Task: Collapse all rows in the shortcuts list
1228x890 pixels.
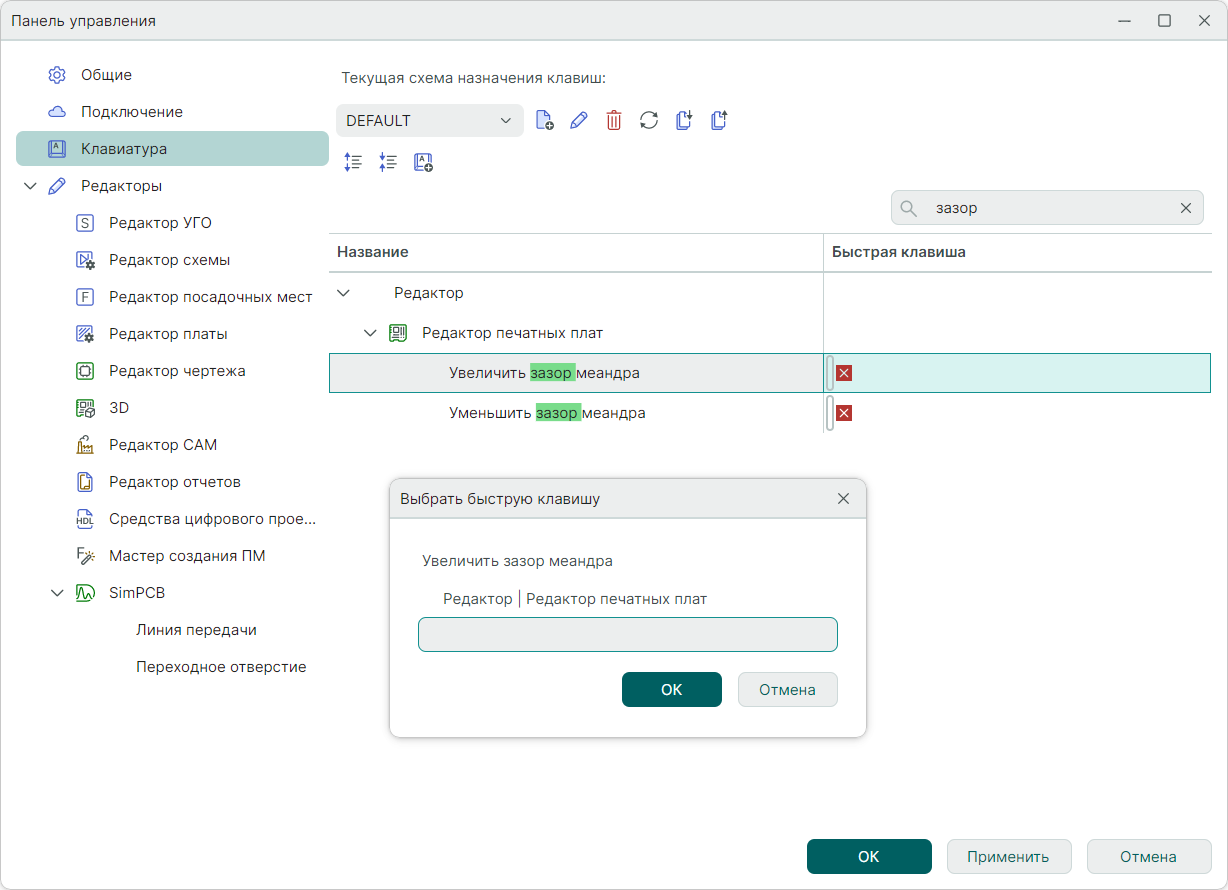Action: 388,163
